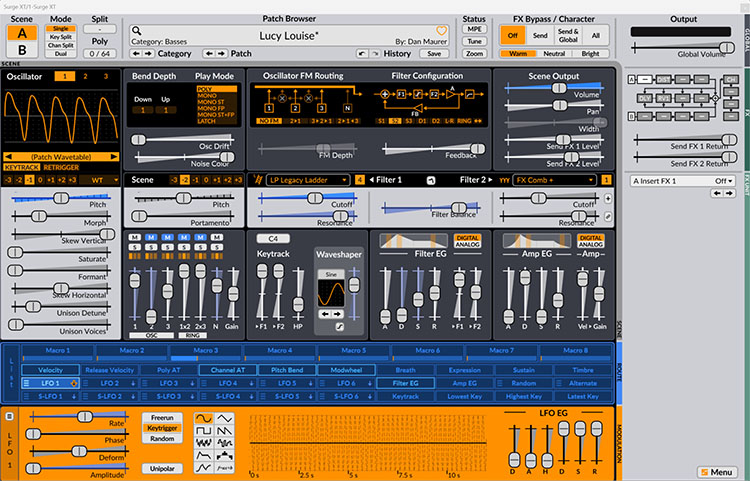
Task: Solo the noise channel in mixer
Action: point(217,247)
